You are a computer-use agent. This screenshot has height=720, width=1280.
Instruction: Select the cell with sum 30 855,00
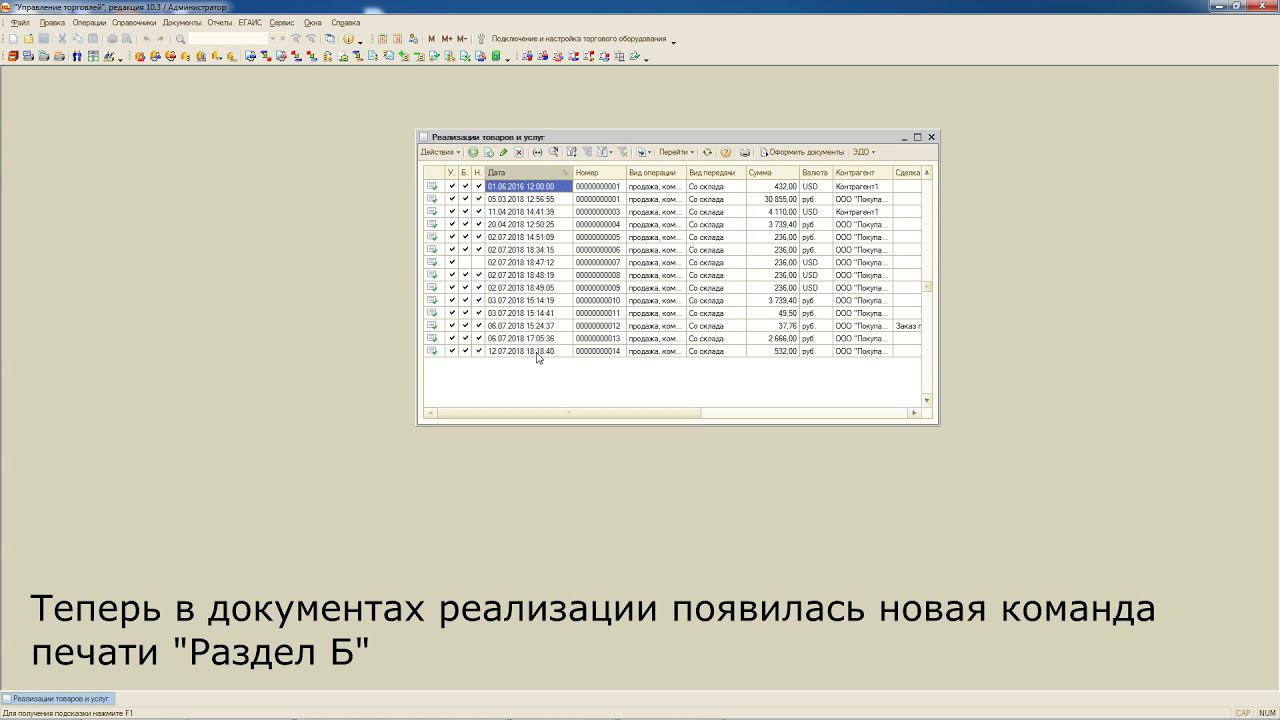[772, 199]
